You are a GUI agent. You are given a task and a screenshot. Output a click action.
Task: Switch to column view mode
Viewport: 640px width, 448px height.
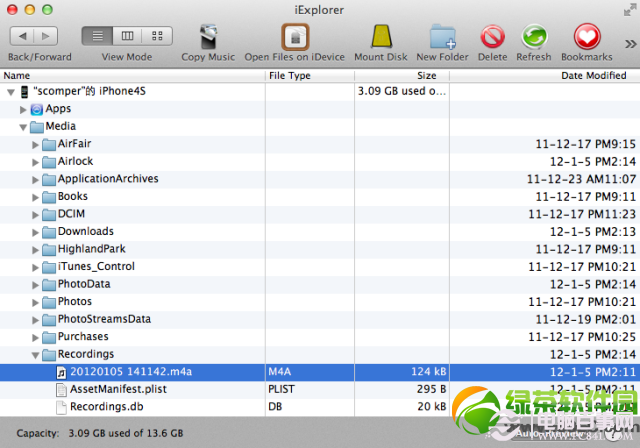coord(127,36)
